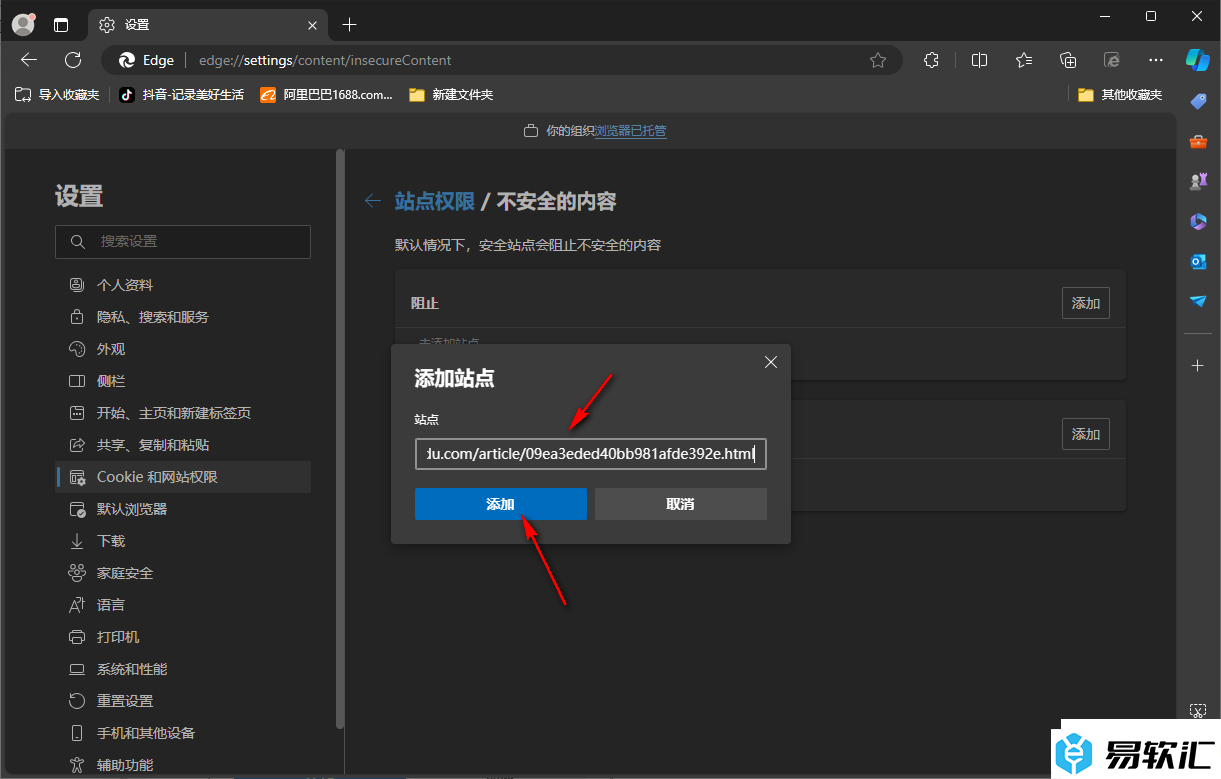This screenshot has height=779, width=1221.
Task: Open the favorites list icon
Action: pyautogui.click(x=1023, y=60)
